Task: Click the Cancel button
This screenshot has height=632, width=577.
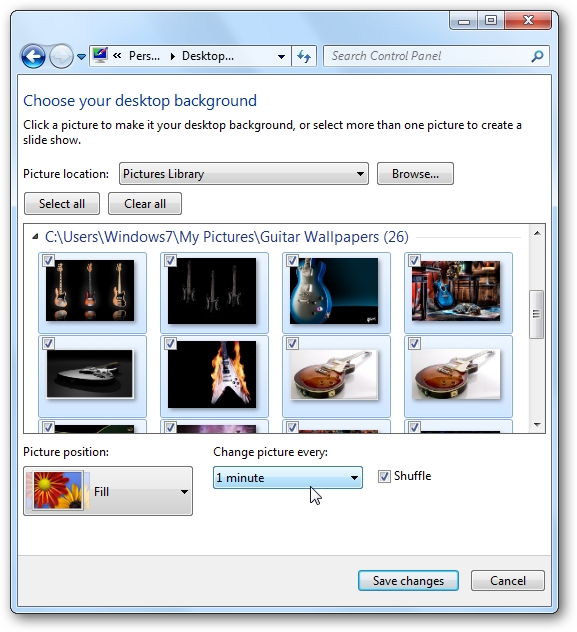Action: click(508, 581)
